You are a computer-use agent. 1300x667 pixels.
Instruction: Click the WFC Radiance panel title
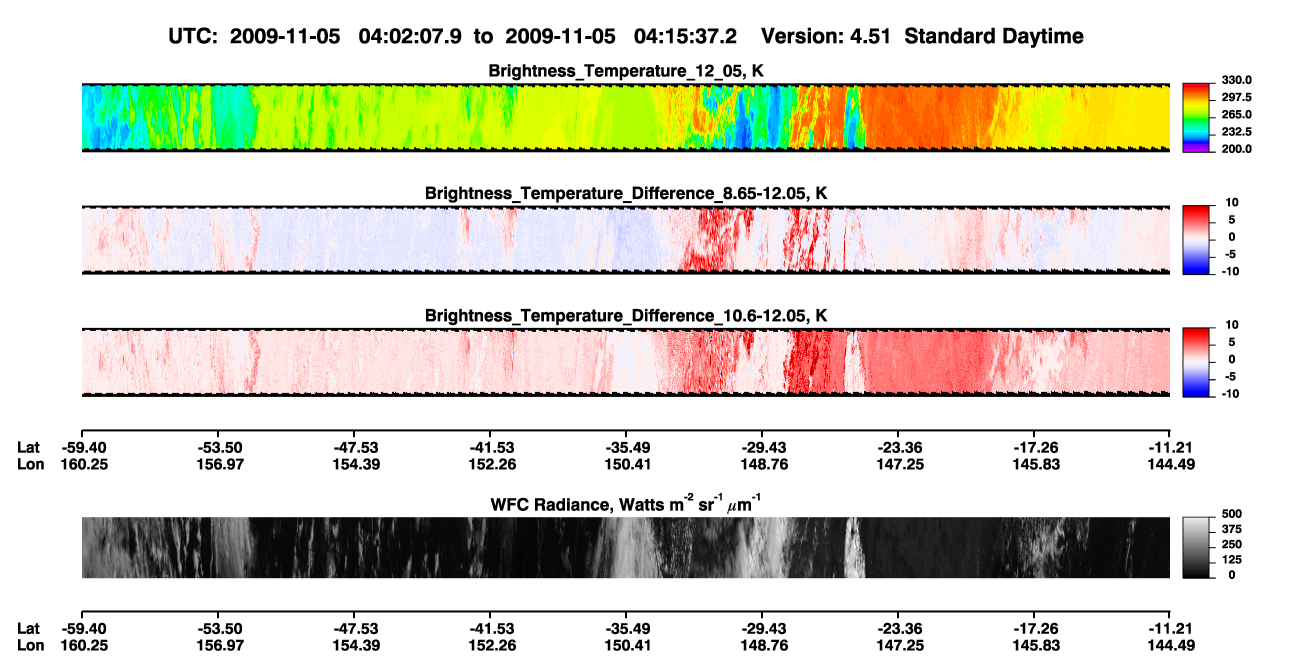626,503
